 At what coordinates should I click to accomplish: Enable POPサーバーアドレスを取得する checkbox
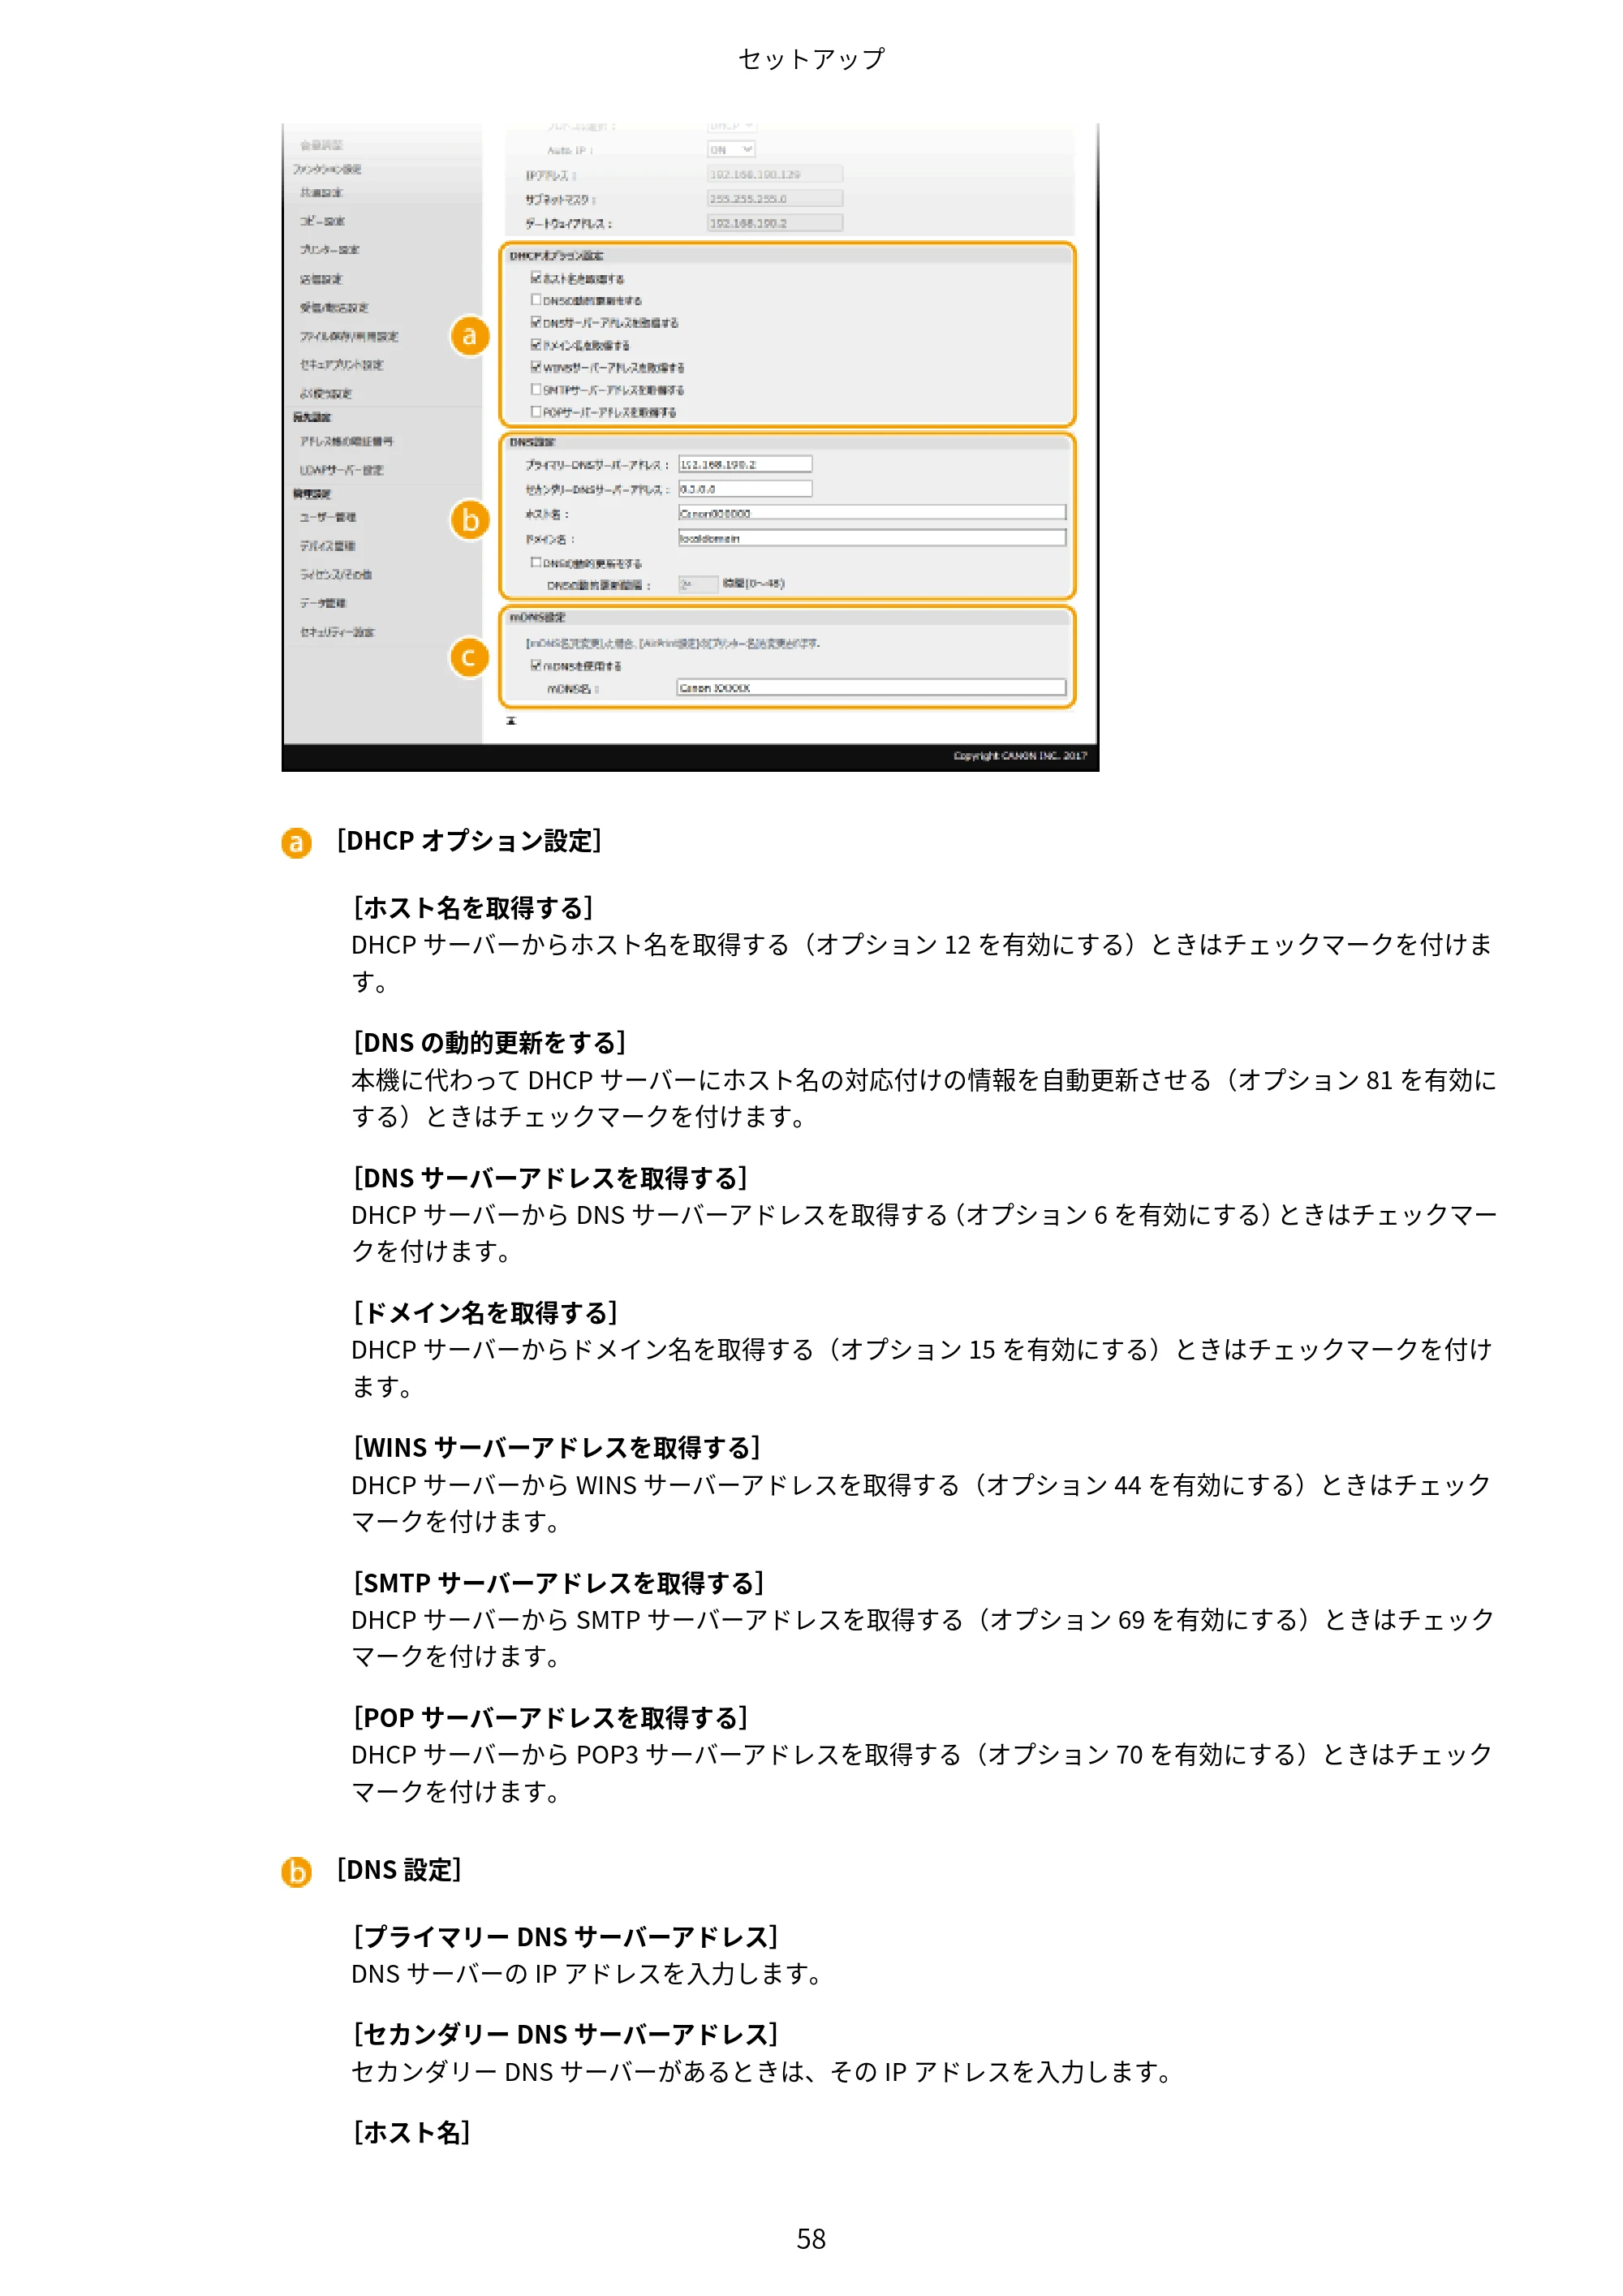[536, 411]
